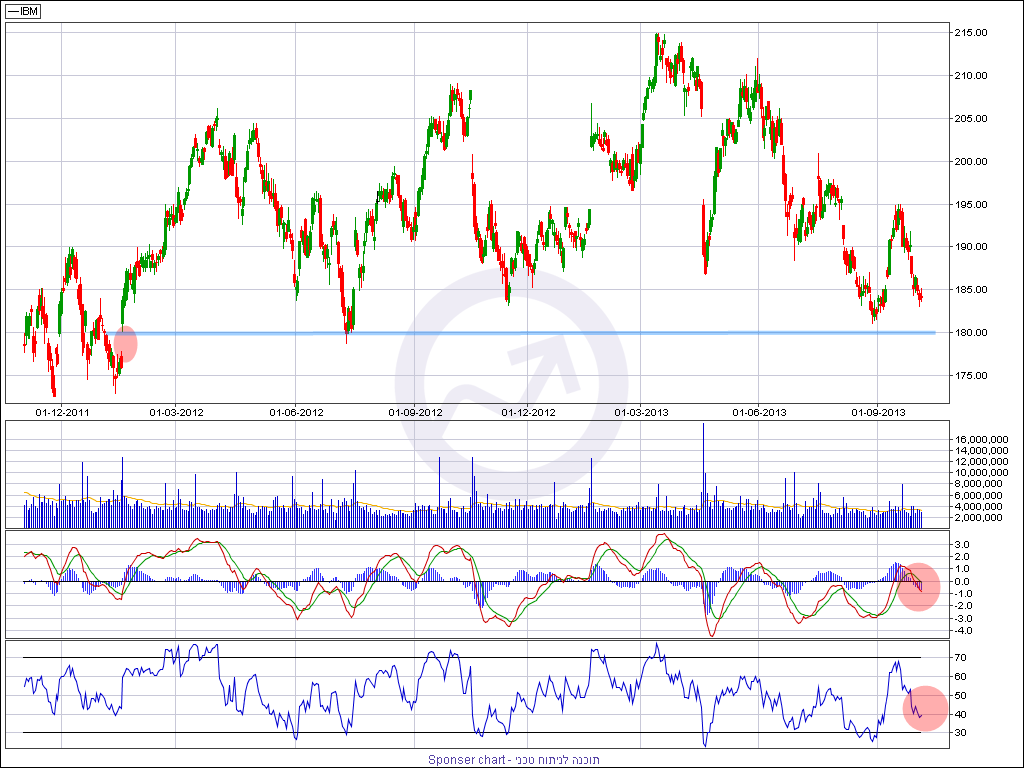Click the 205.00 price axis label

[970, 119]
